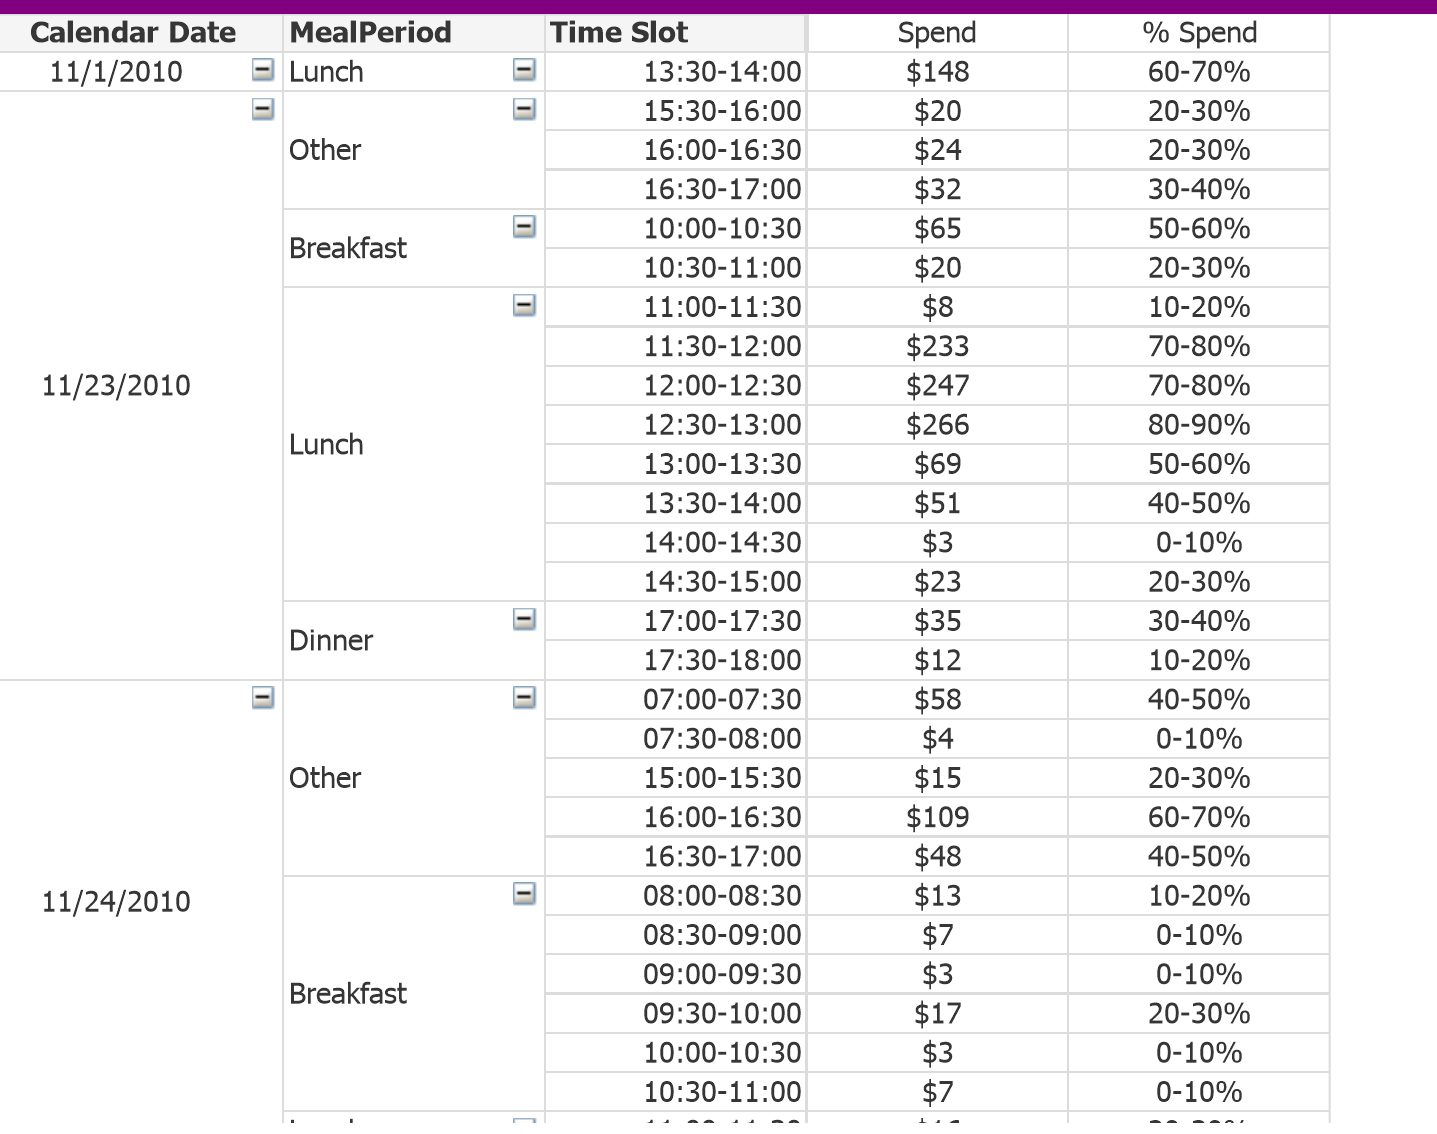Collapse the 11/1/2010 date group
Screen dimensions: 1437x1134
(262, 70)
